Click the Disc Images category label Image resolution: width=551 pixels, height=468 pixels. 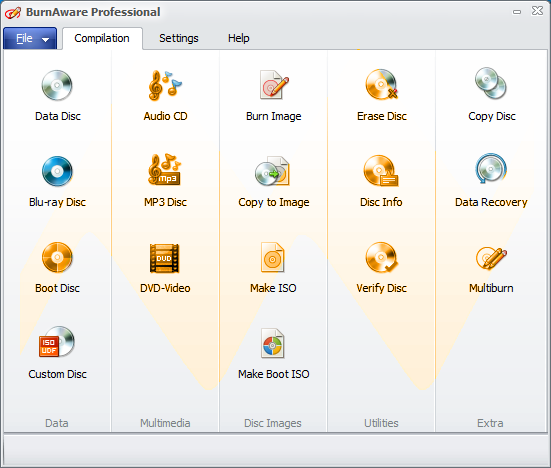pyautogui.click(x=273, y=423)
